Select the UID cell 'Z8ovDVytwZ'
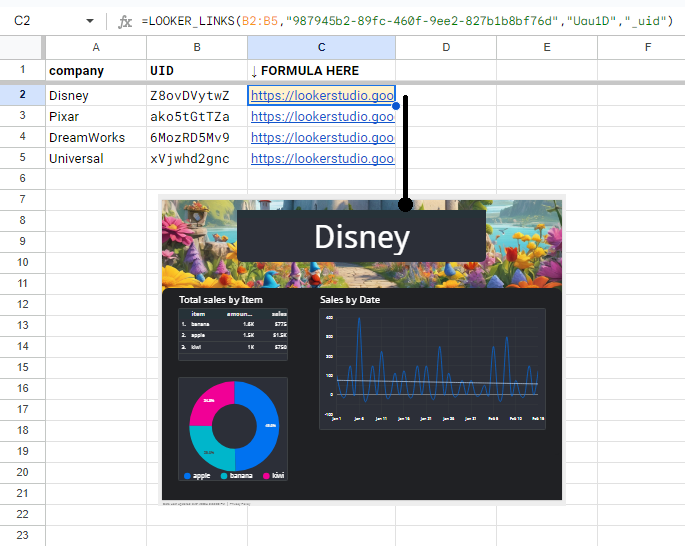Image resolution: width=685 pixels, height=546 pixels. pos(197,95)
